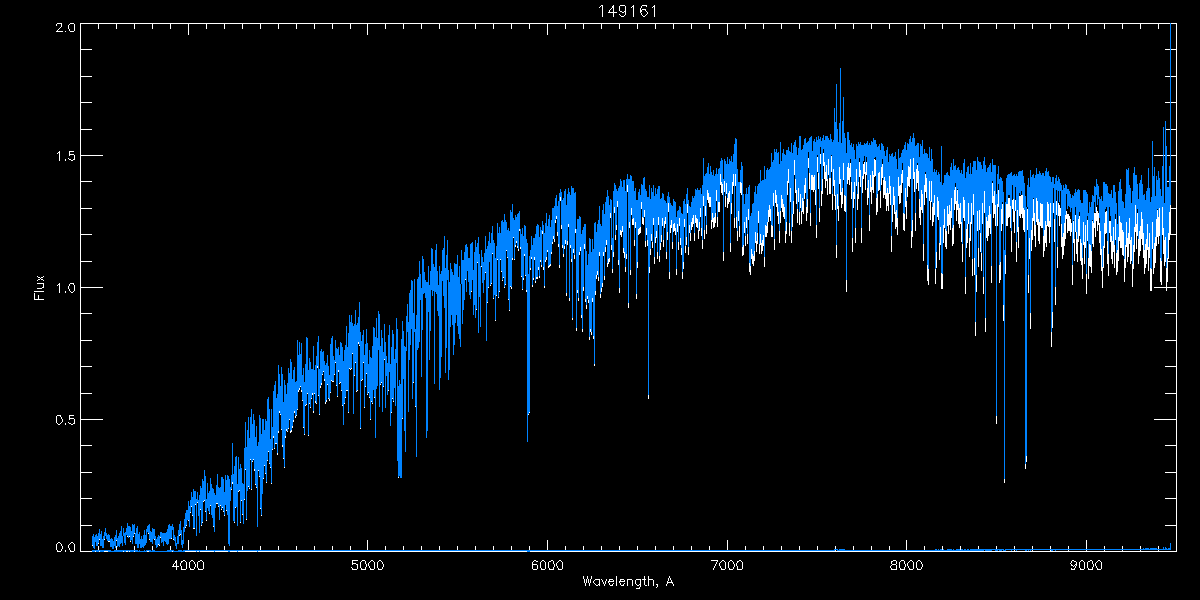Select the Flux y-axis label
Screen dimensions: 1200x600
40,287
